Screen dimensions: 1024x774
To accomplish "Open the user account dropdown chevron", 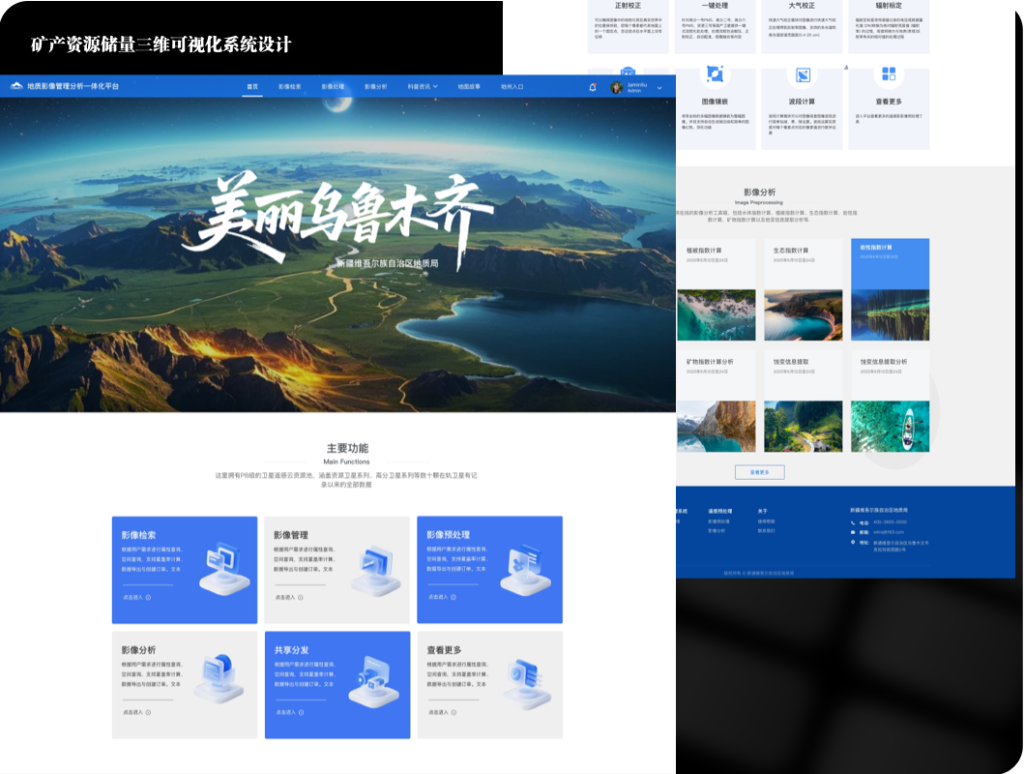I will click(x=659, y=88).
